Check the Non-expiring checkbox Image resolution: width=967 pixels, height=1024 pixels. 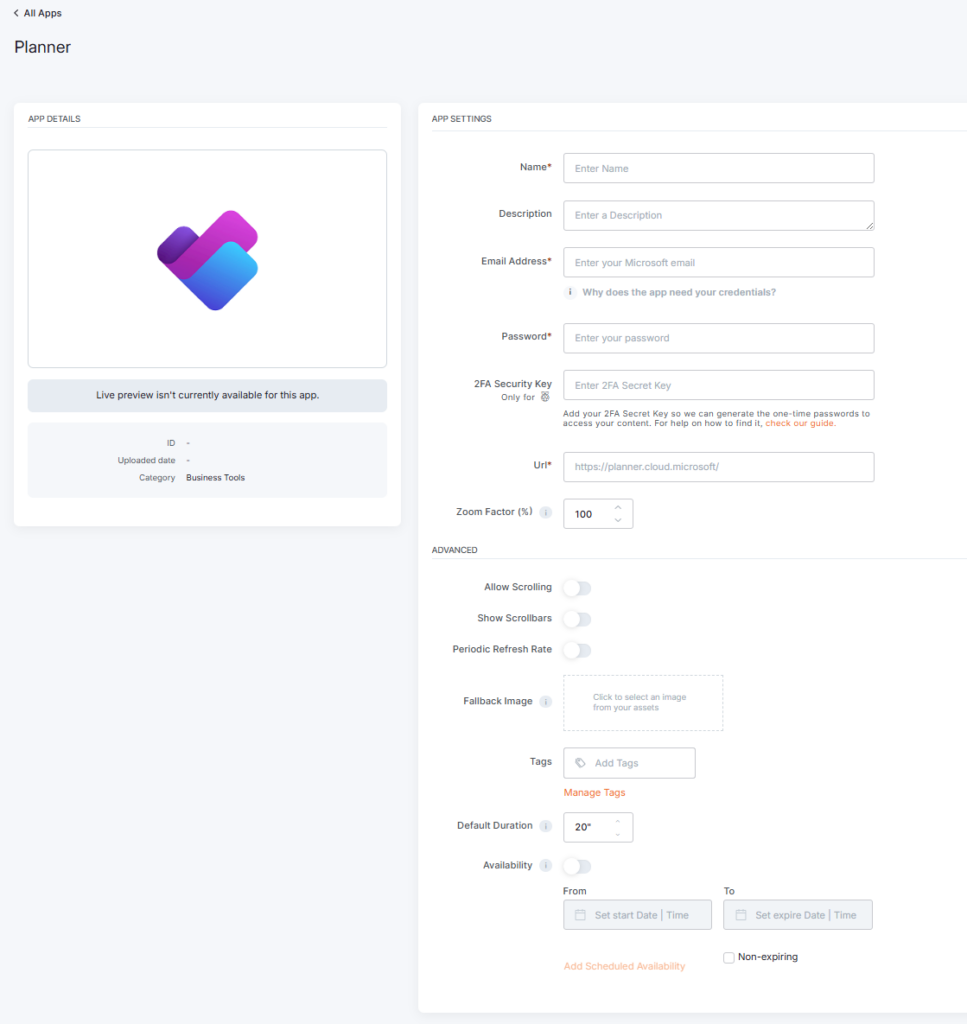coord(729,957)
